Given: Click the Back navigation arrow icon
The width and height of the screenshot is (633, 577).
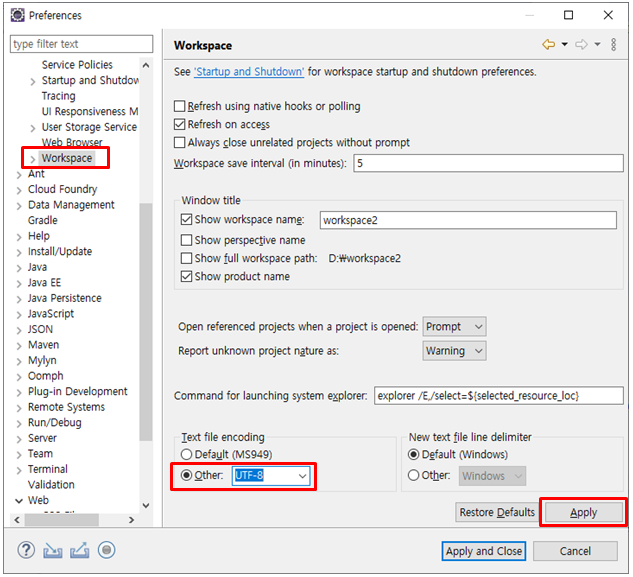Looking at the screenshot, I should tap(549, 44).
